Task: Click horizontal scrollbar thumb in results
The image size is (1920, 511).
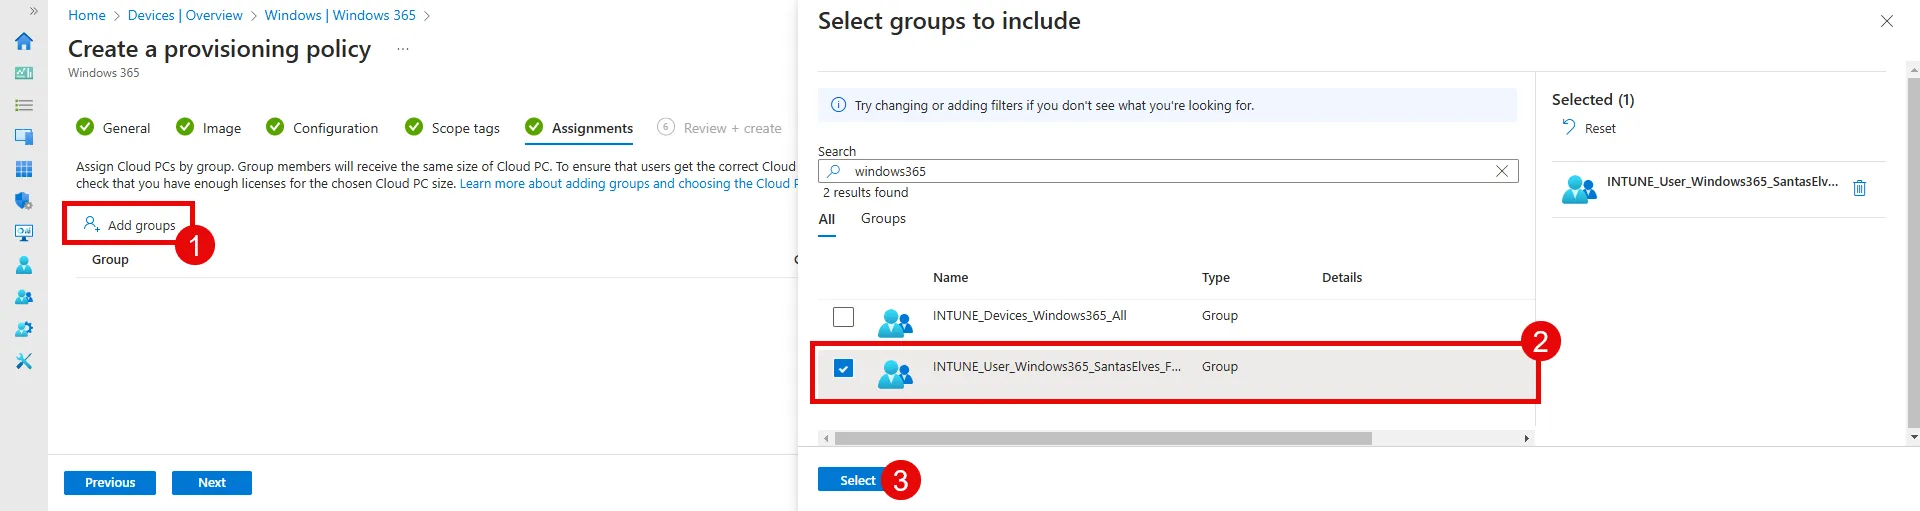Action: coord(1103,438)
